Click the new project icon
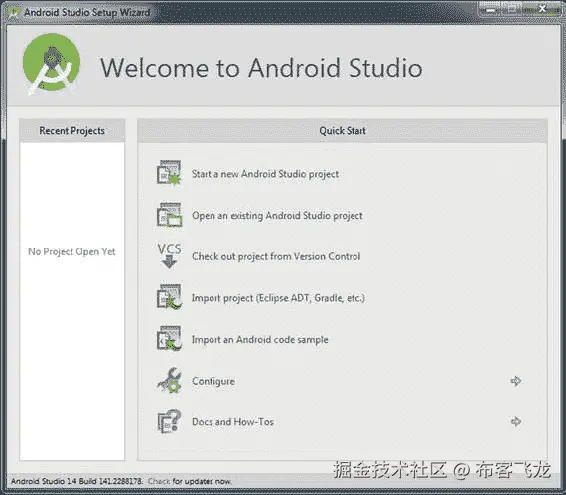The image size is (566, 495). (x=169, y=173)
